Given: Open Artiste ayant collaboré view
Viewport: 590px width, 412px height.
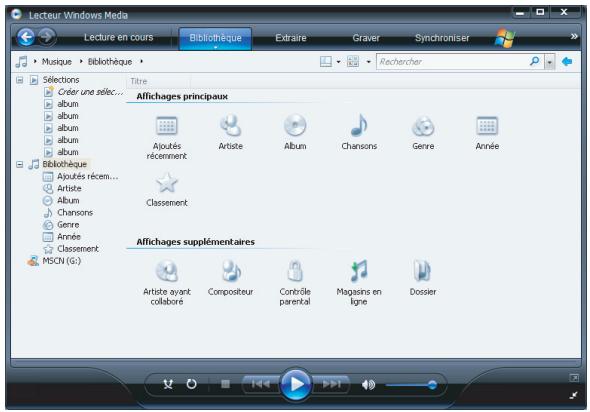Looking at the screenshot, I should coord(166,271).
